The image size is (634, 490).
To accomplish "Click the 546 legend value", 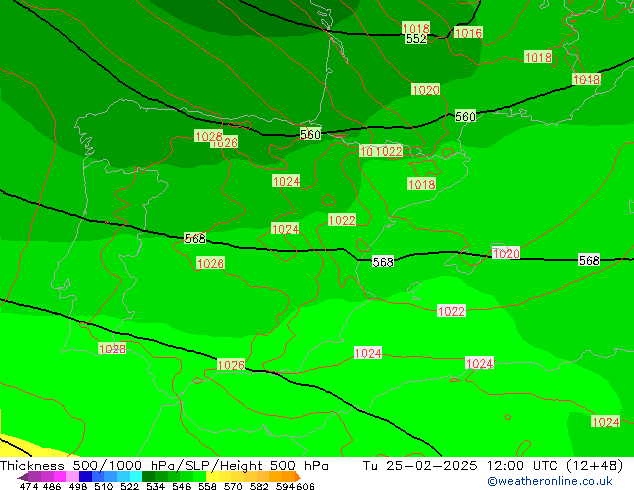I will pos(182,486).
